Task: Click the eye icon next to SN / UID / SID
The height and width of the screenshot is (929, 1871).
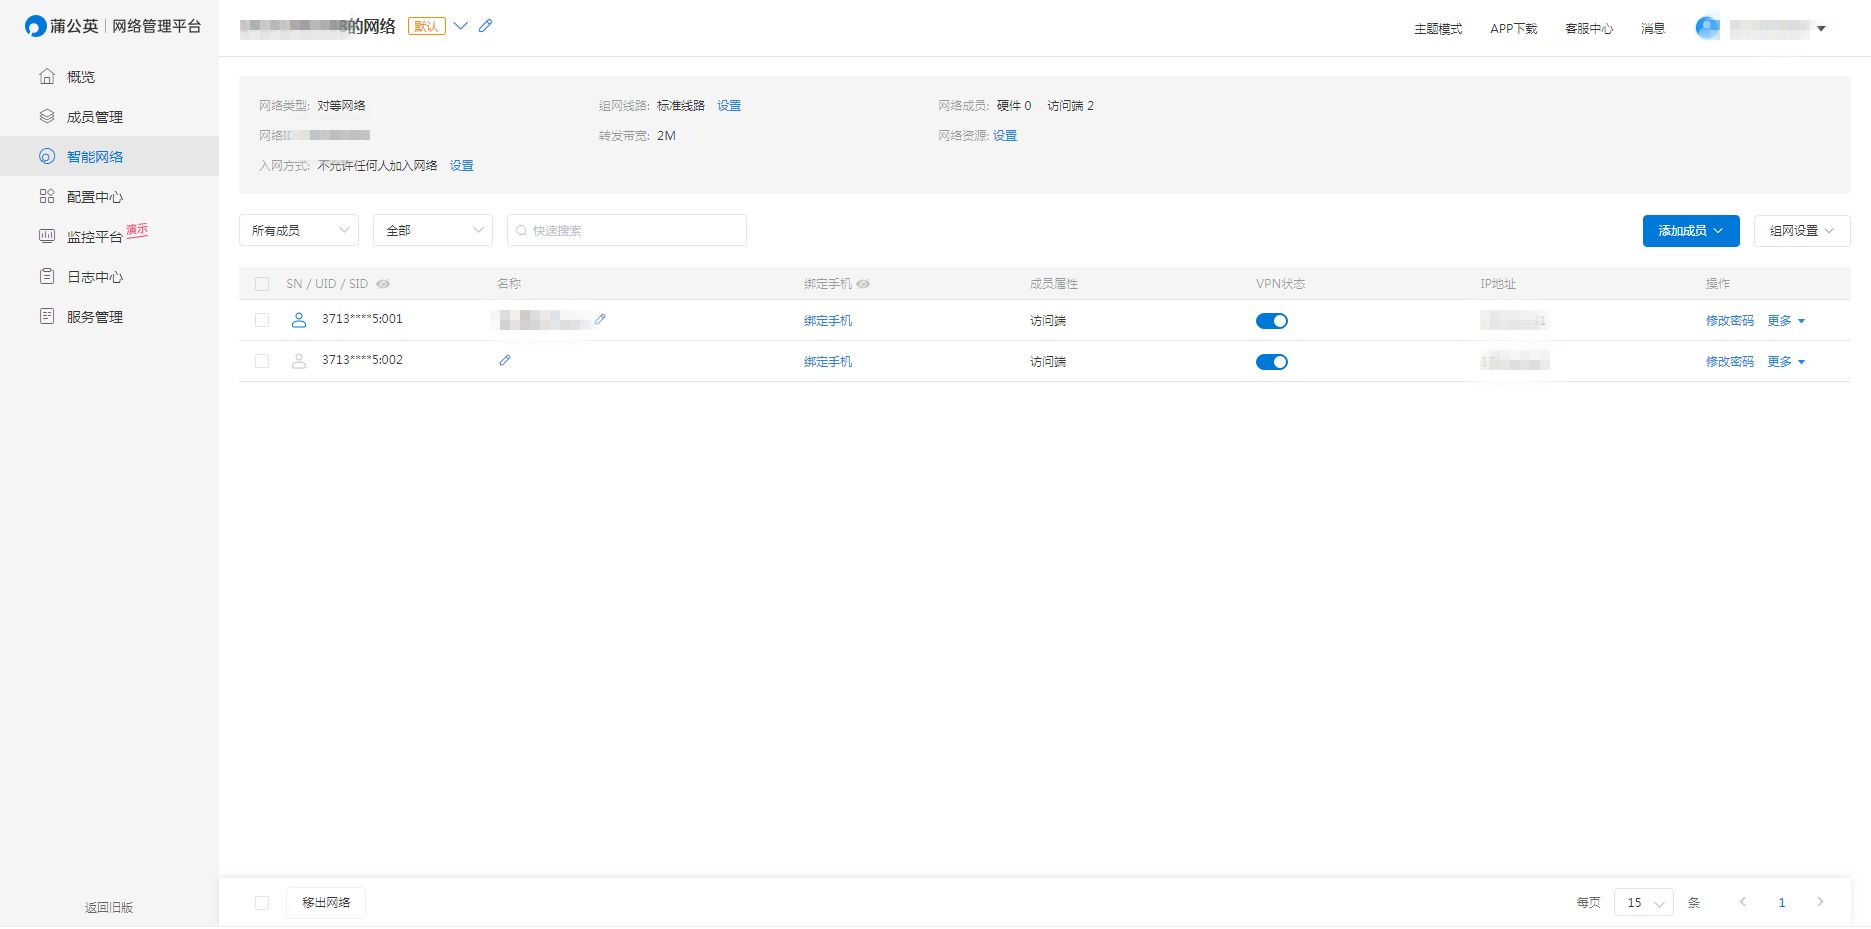Action: point(383,284)
